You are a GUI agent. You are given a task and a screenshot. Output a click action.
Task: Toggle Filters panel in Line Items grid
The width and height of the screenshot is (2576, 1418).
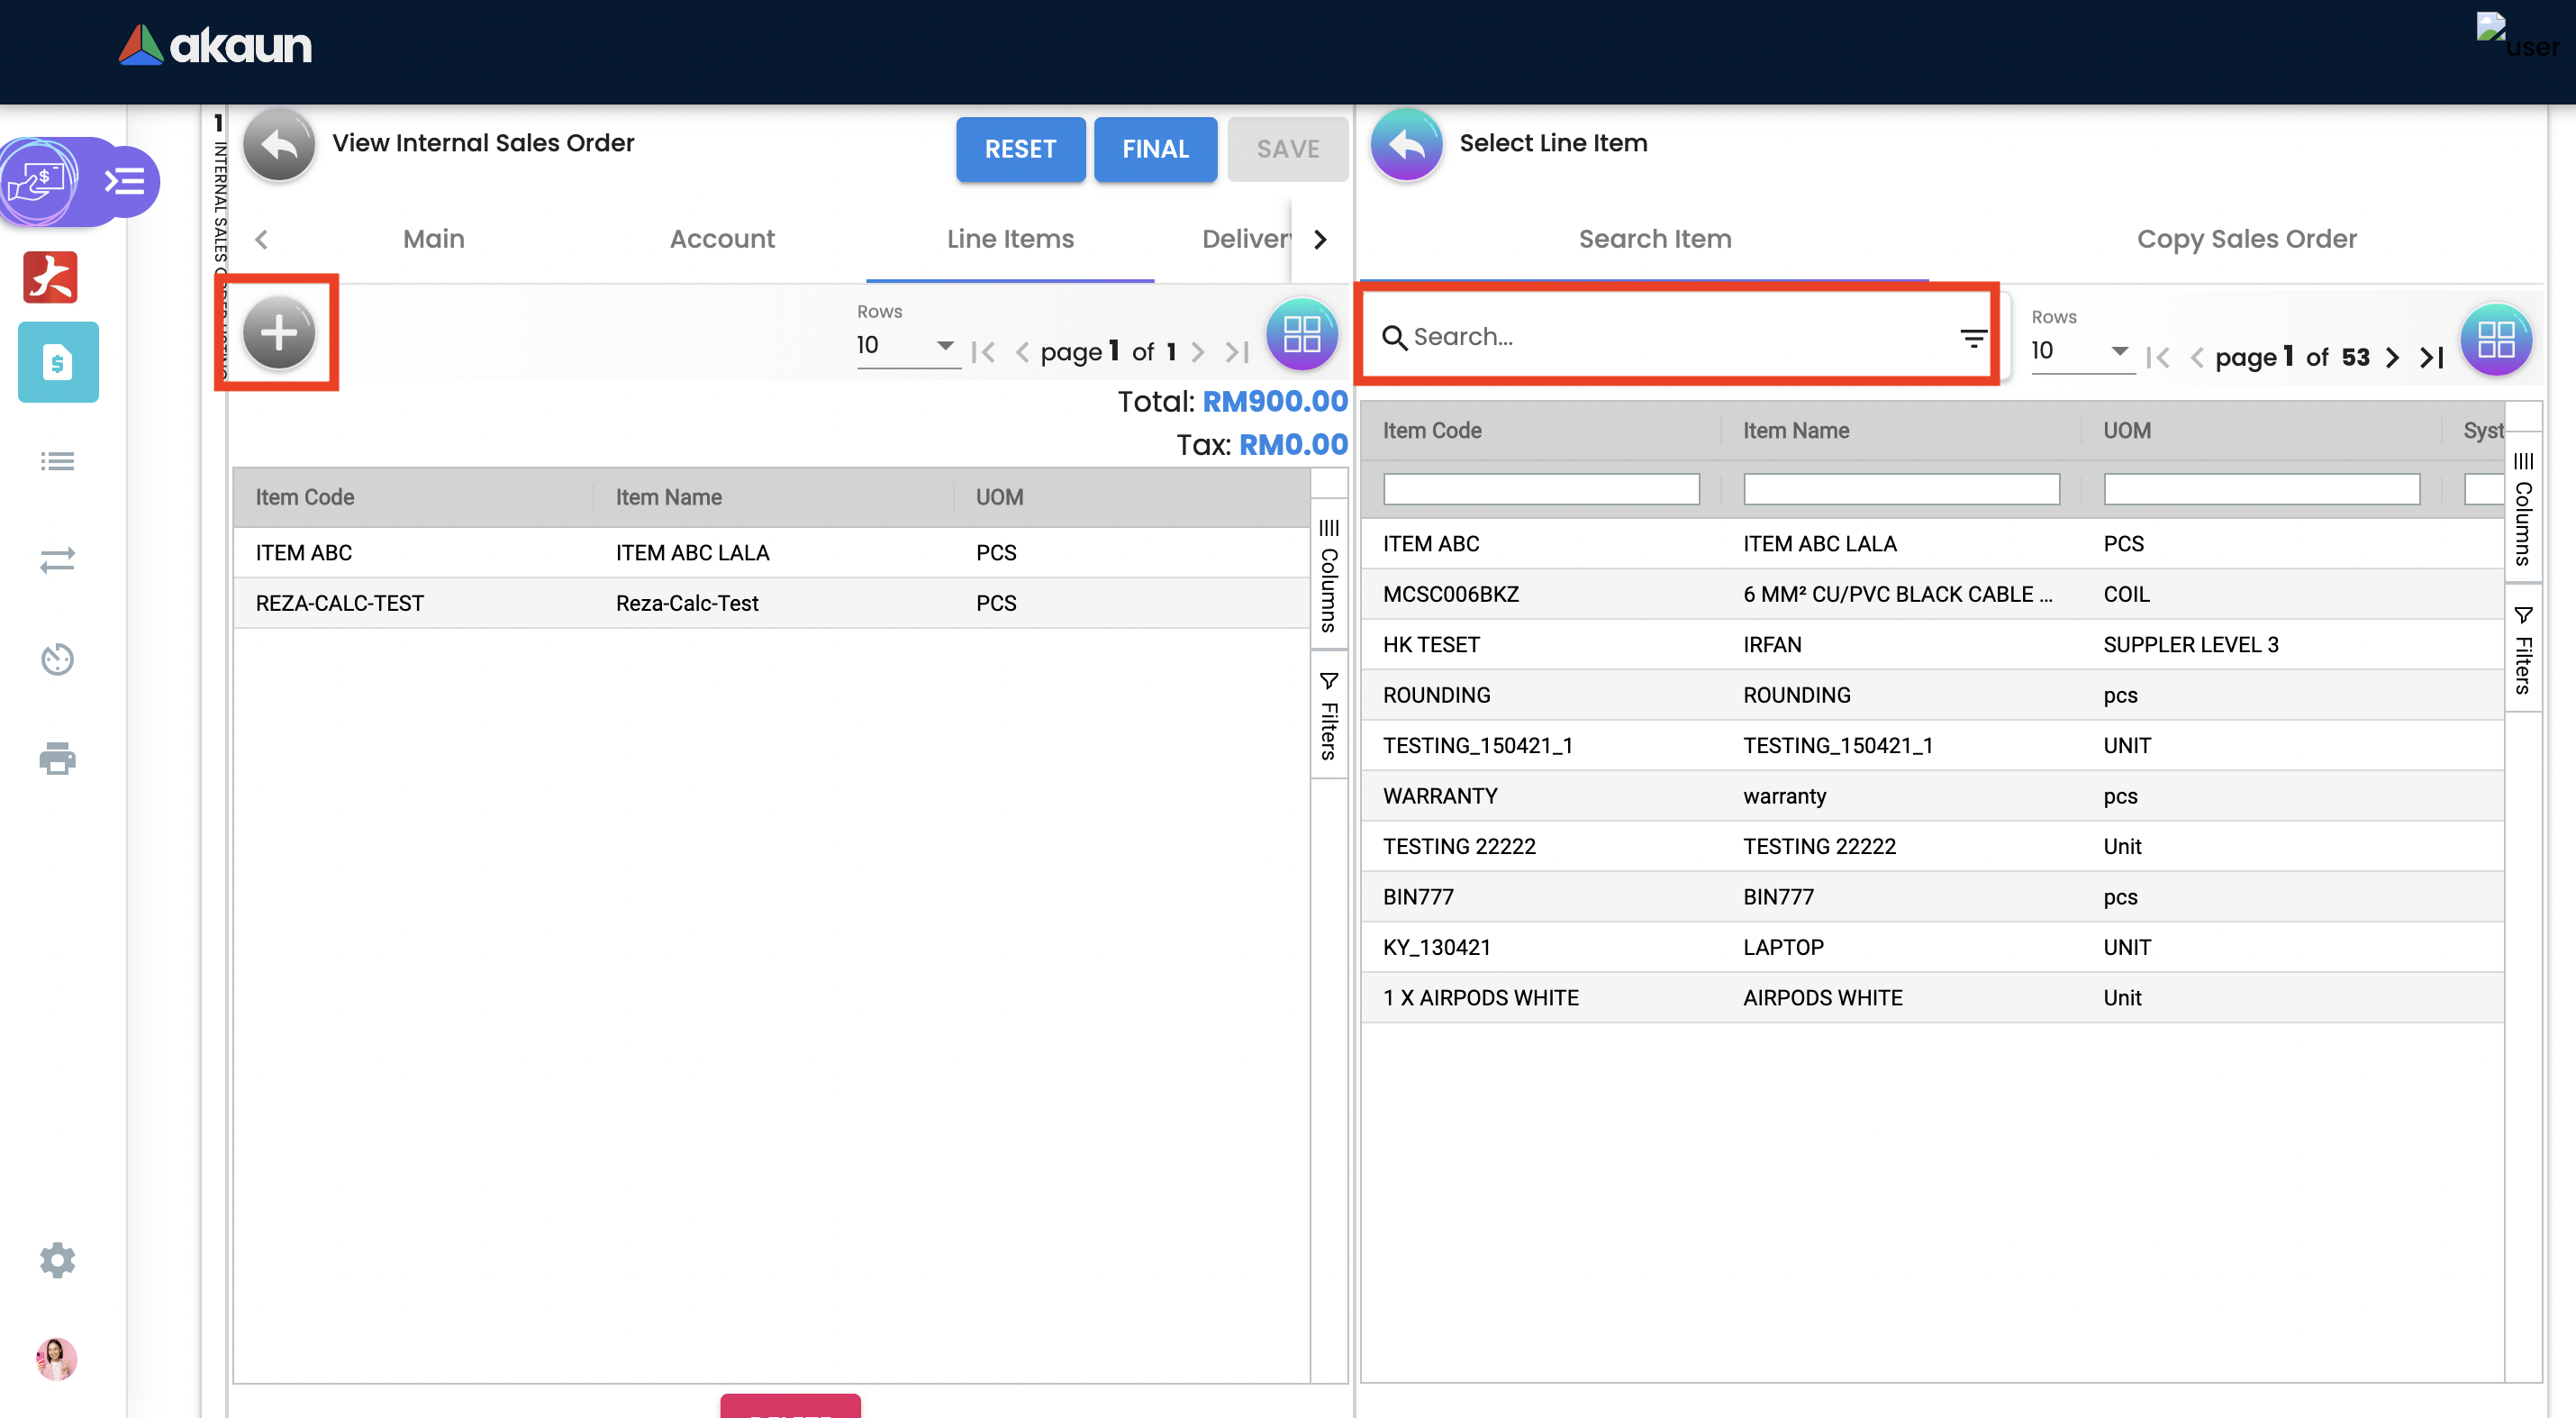1328,716
